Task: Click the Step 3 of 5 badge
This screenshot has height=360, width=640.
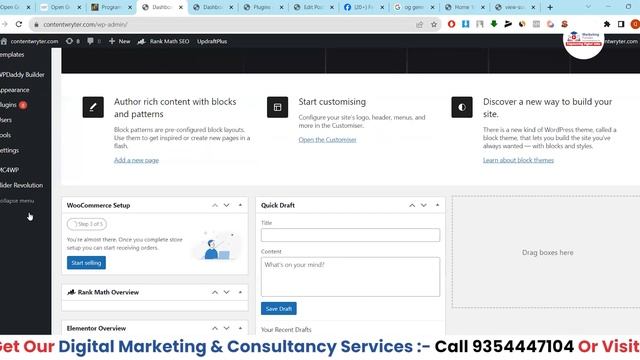Action: pyautogui.click(x=87, y=224)
